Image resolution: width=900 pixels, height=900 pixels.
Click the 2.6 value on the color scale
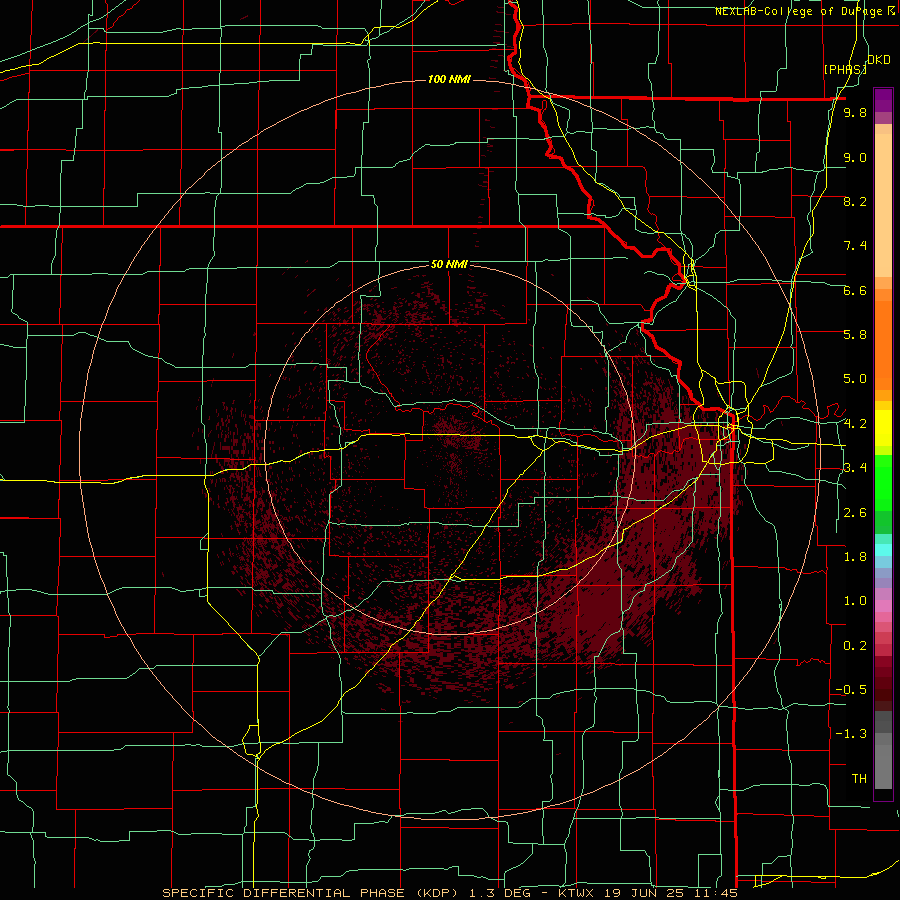pyautogui.click(x=855, y=513)
